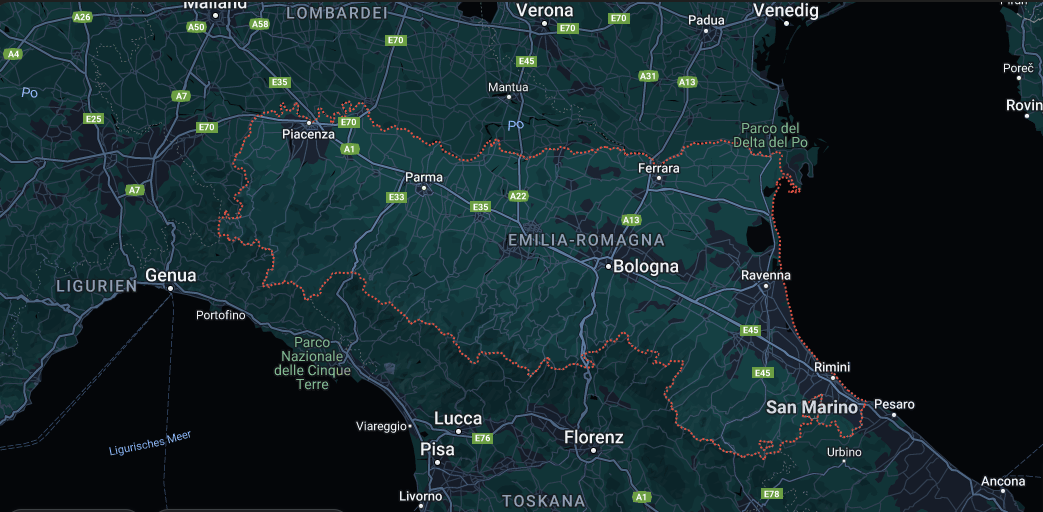Select the Ravenna city label

[x=766, y=275]
